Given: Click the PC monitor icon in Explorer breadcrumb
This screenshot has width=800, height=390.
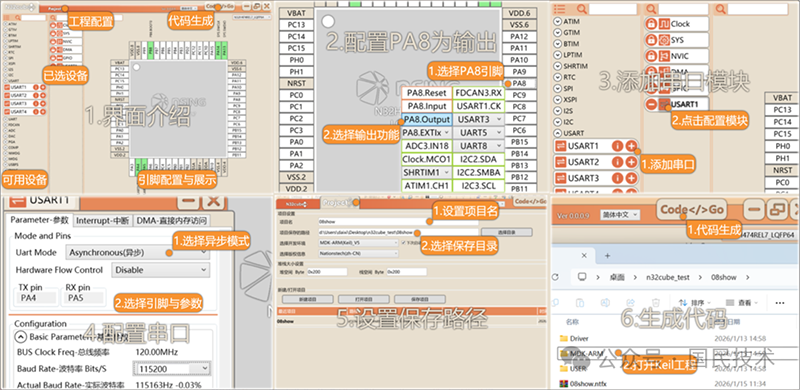Looking at the screenshot, I should click(581, 277).
